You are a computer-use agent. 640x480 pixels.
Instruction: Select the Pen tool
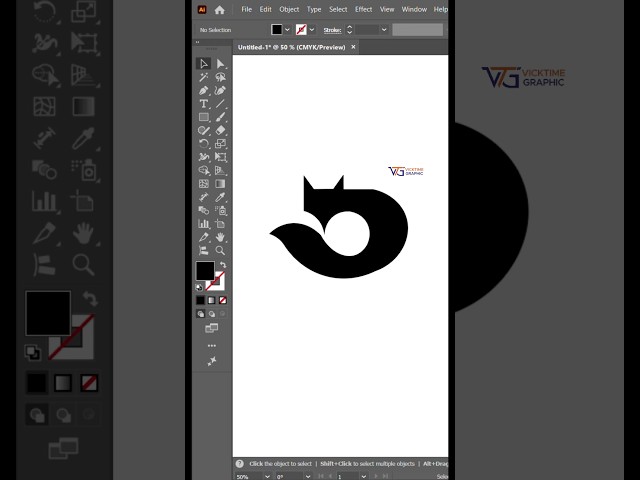point(204,91)
